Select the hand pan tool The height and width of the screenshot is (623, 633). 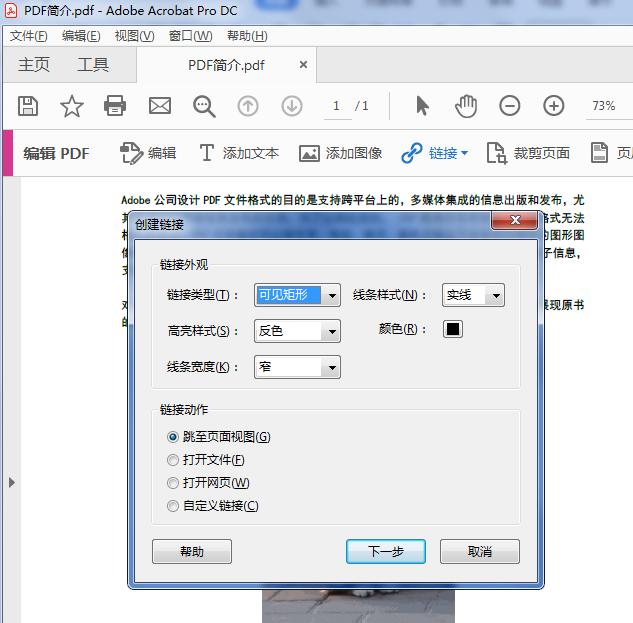coord(466,106)
